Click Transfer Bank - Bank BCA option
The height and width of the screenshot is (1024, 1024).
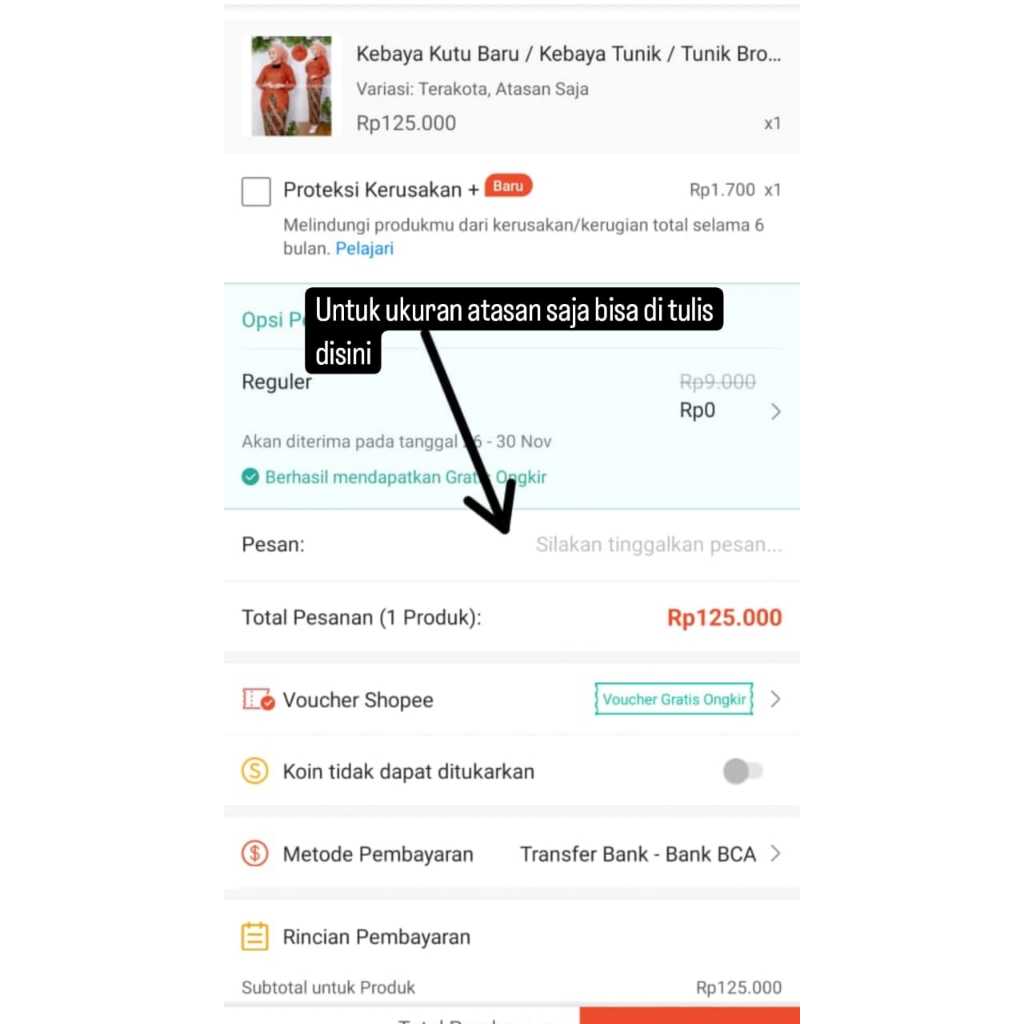637,854
